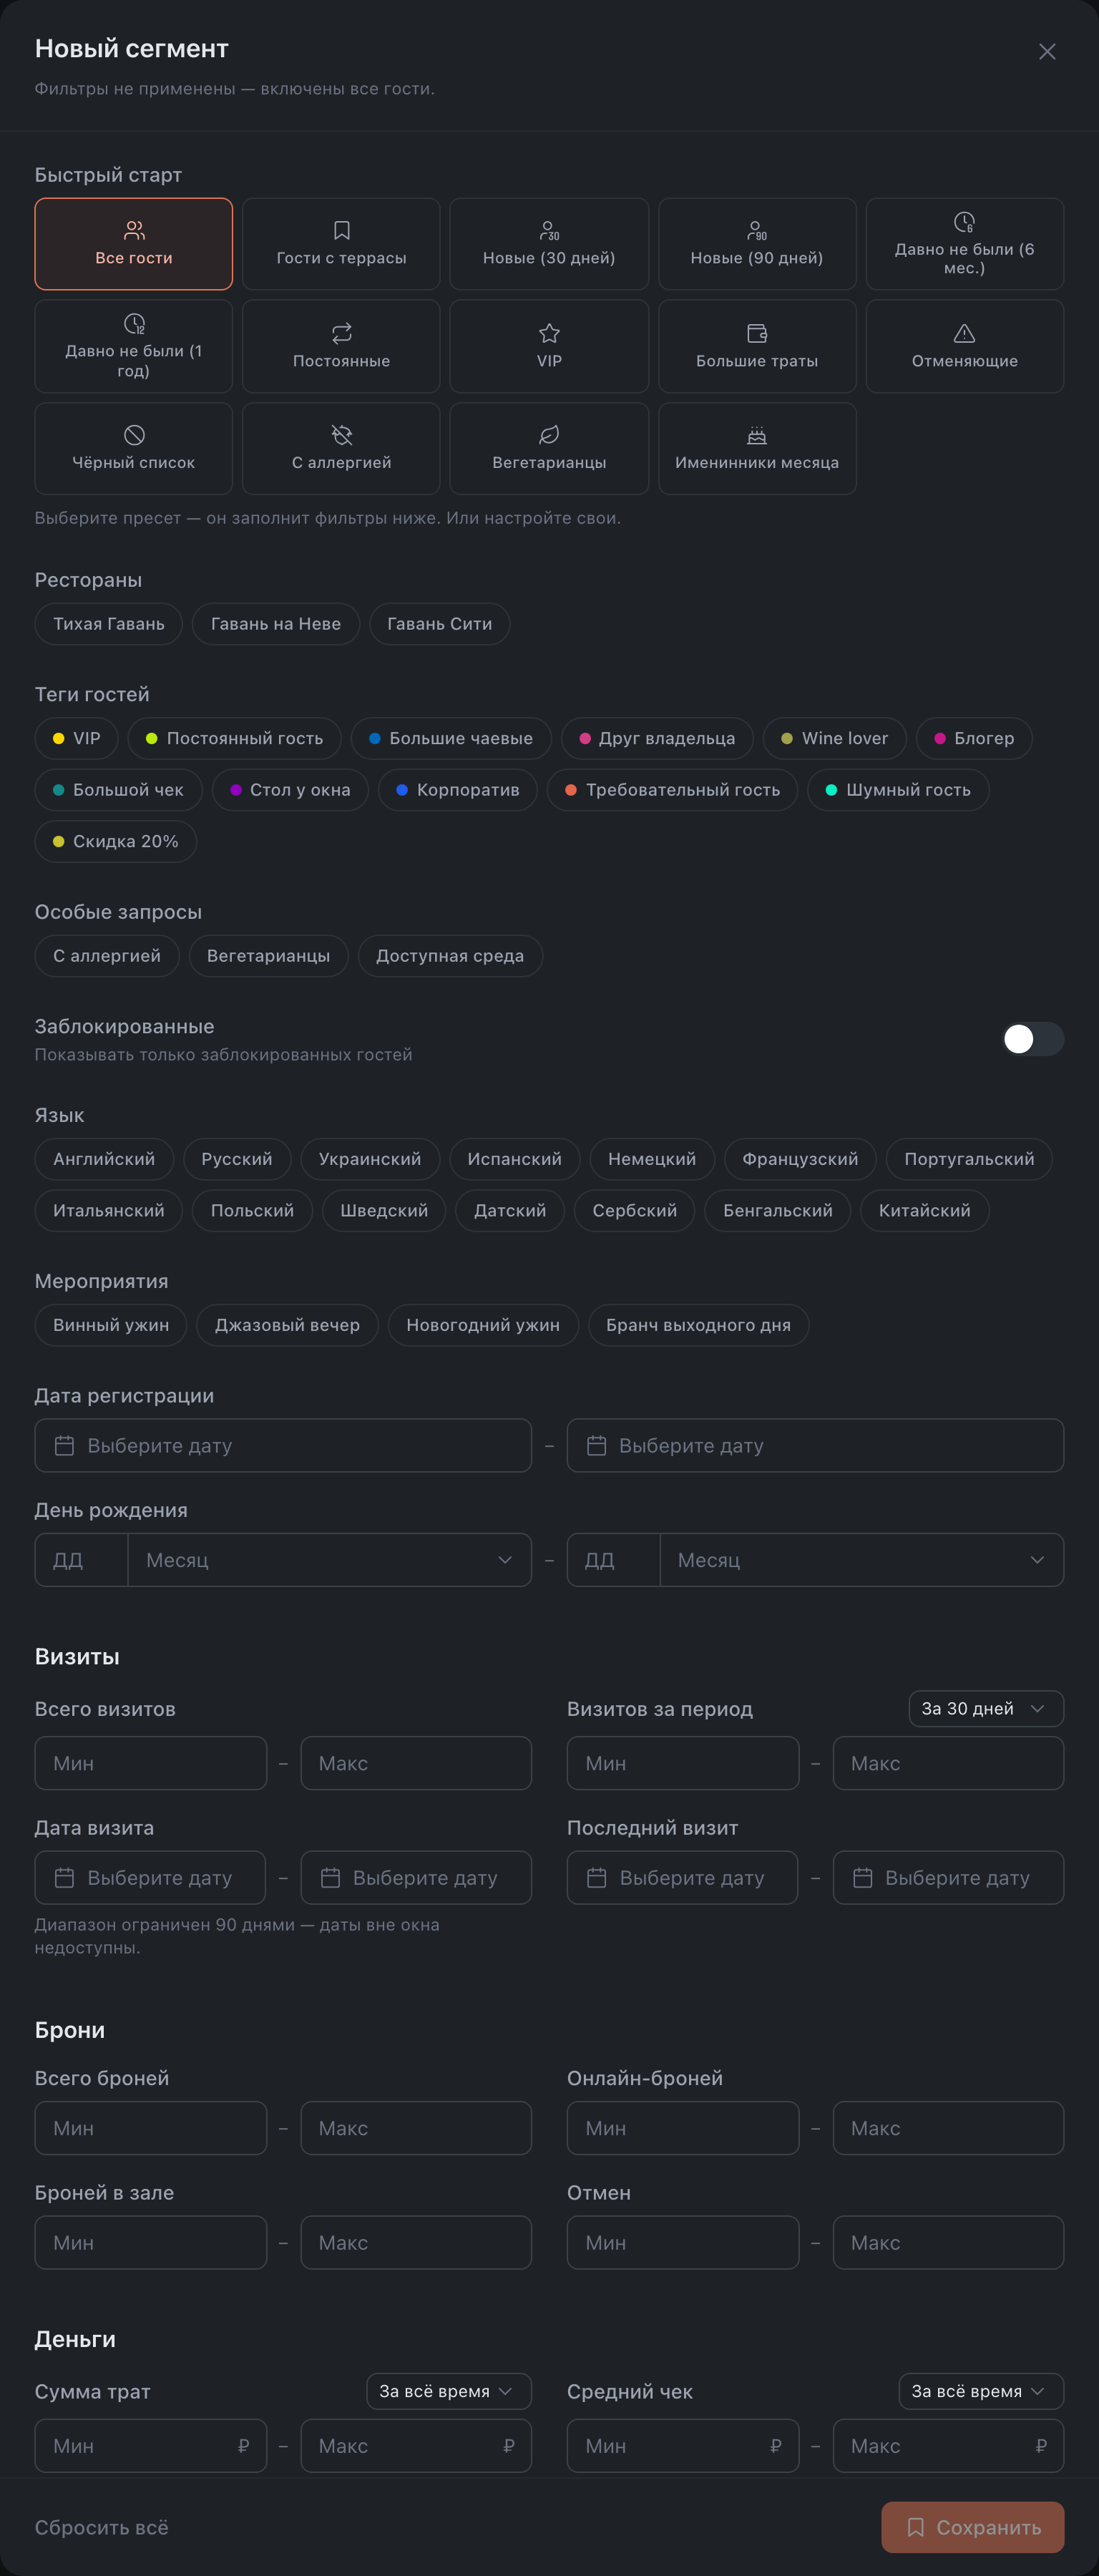This screenshot has height=2576, width=1099.
Task: Click the 'Сбросить всё' reset link
Action: click(x=102, y=2527)
